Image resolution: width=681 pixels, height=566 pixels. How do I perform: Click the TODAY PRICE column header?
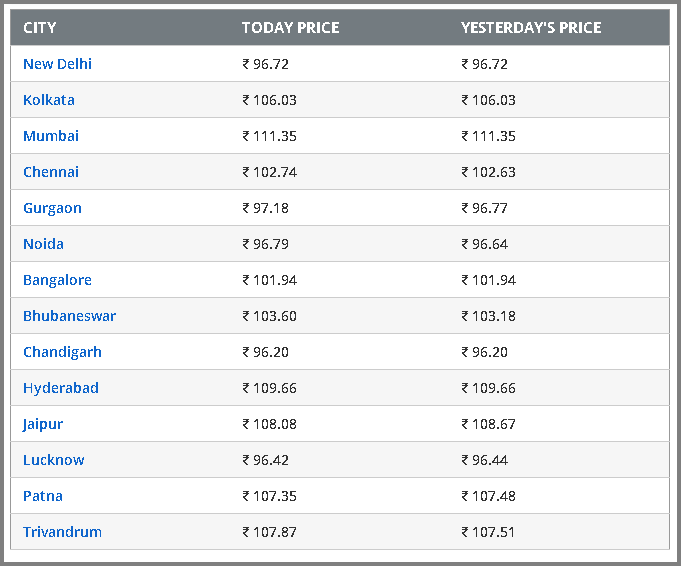click(290, 27)
